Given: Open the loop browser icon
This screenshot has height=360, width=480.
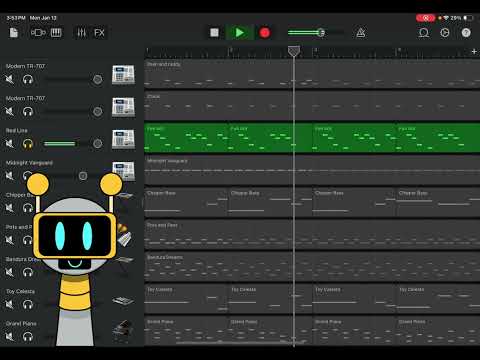Looking at the screenshot, I should pyautogui.click(x=424, y=33).
